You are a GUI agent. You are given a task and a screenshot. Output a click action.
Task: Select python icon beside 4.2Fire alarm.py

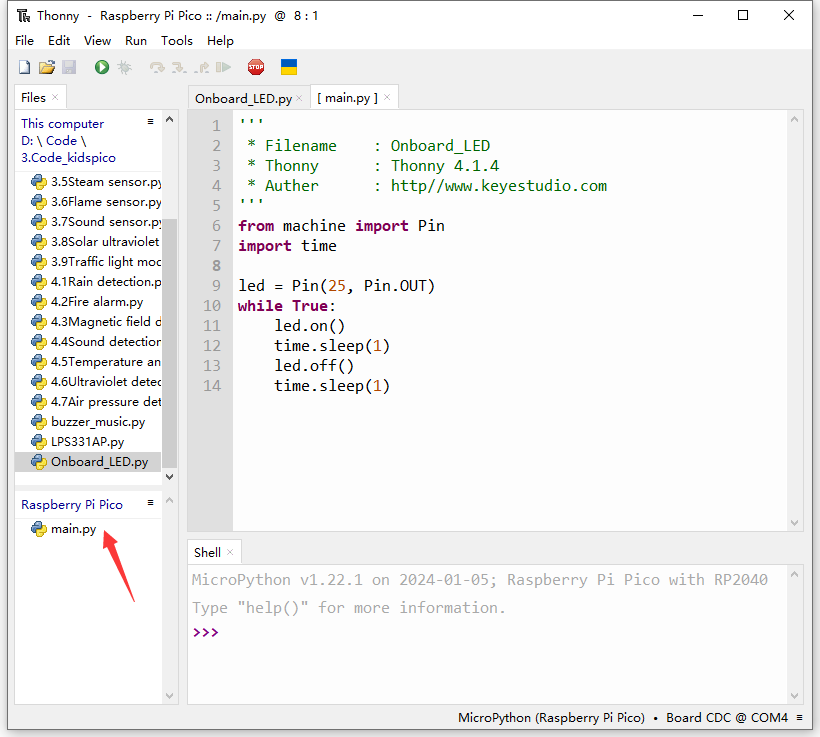click(39, 302)
